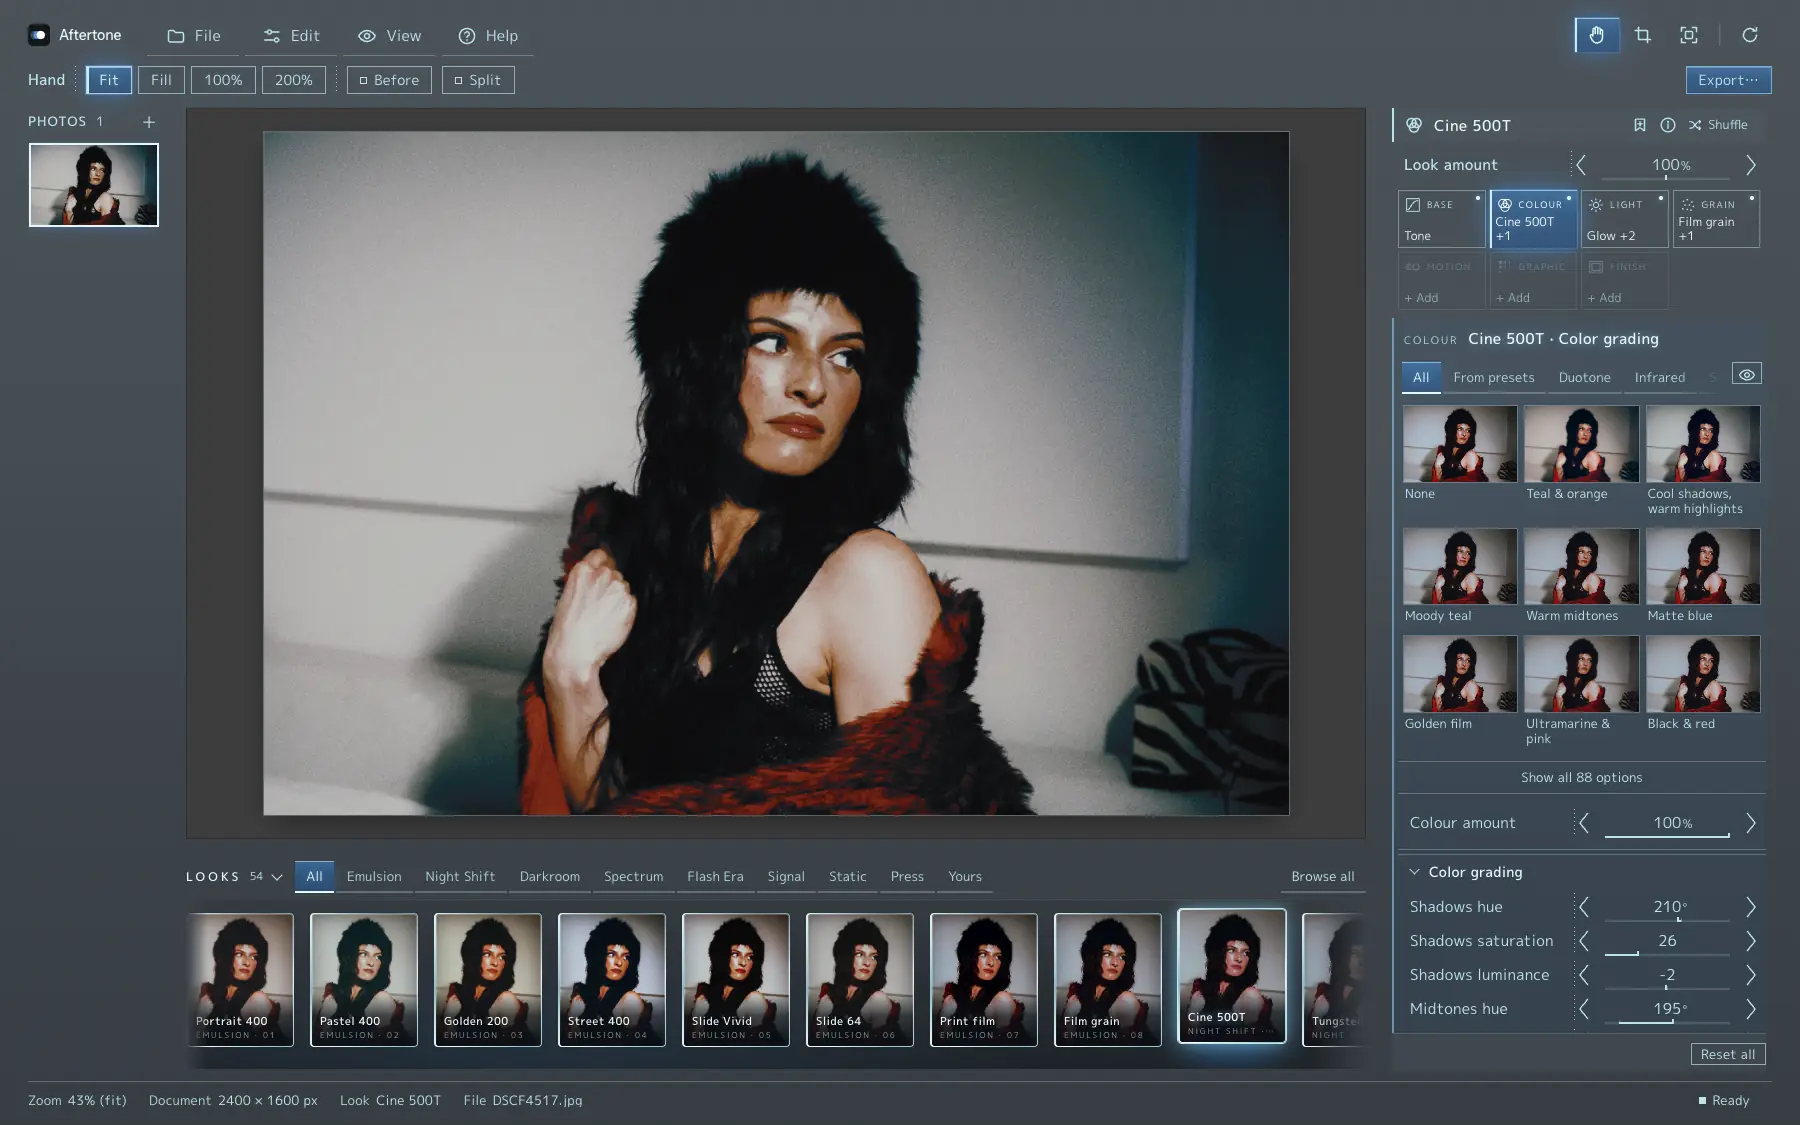
Task: Toggle colour layer visibility eye
Action: [1746, 374]
